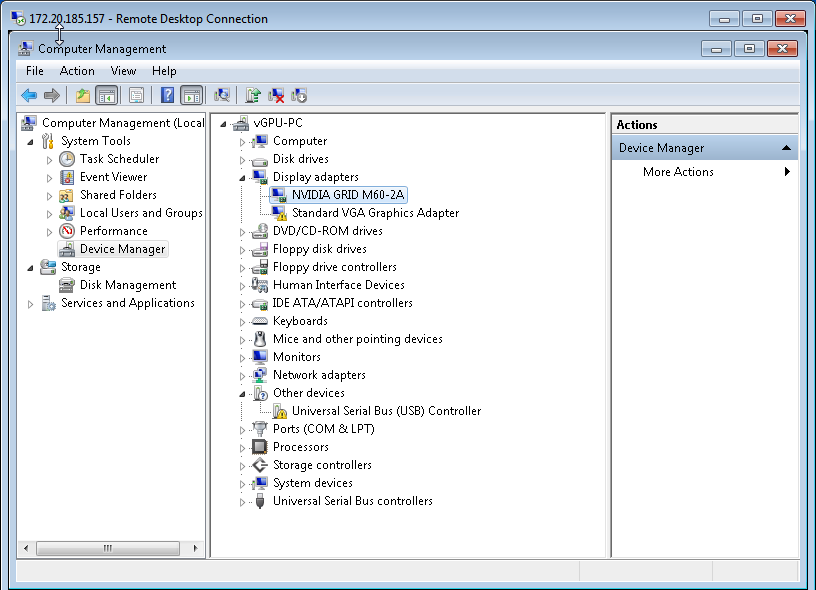Click the Up one level folder icon
Screen dimensions: 816x590
tap(83, 95)
